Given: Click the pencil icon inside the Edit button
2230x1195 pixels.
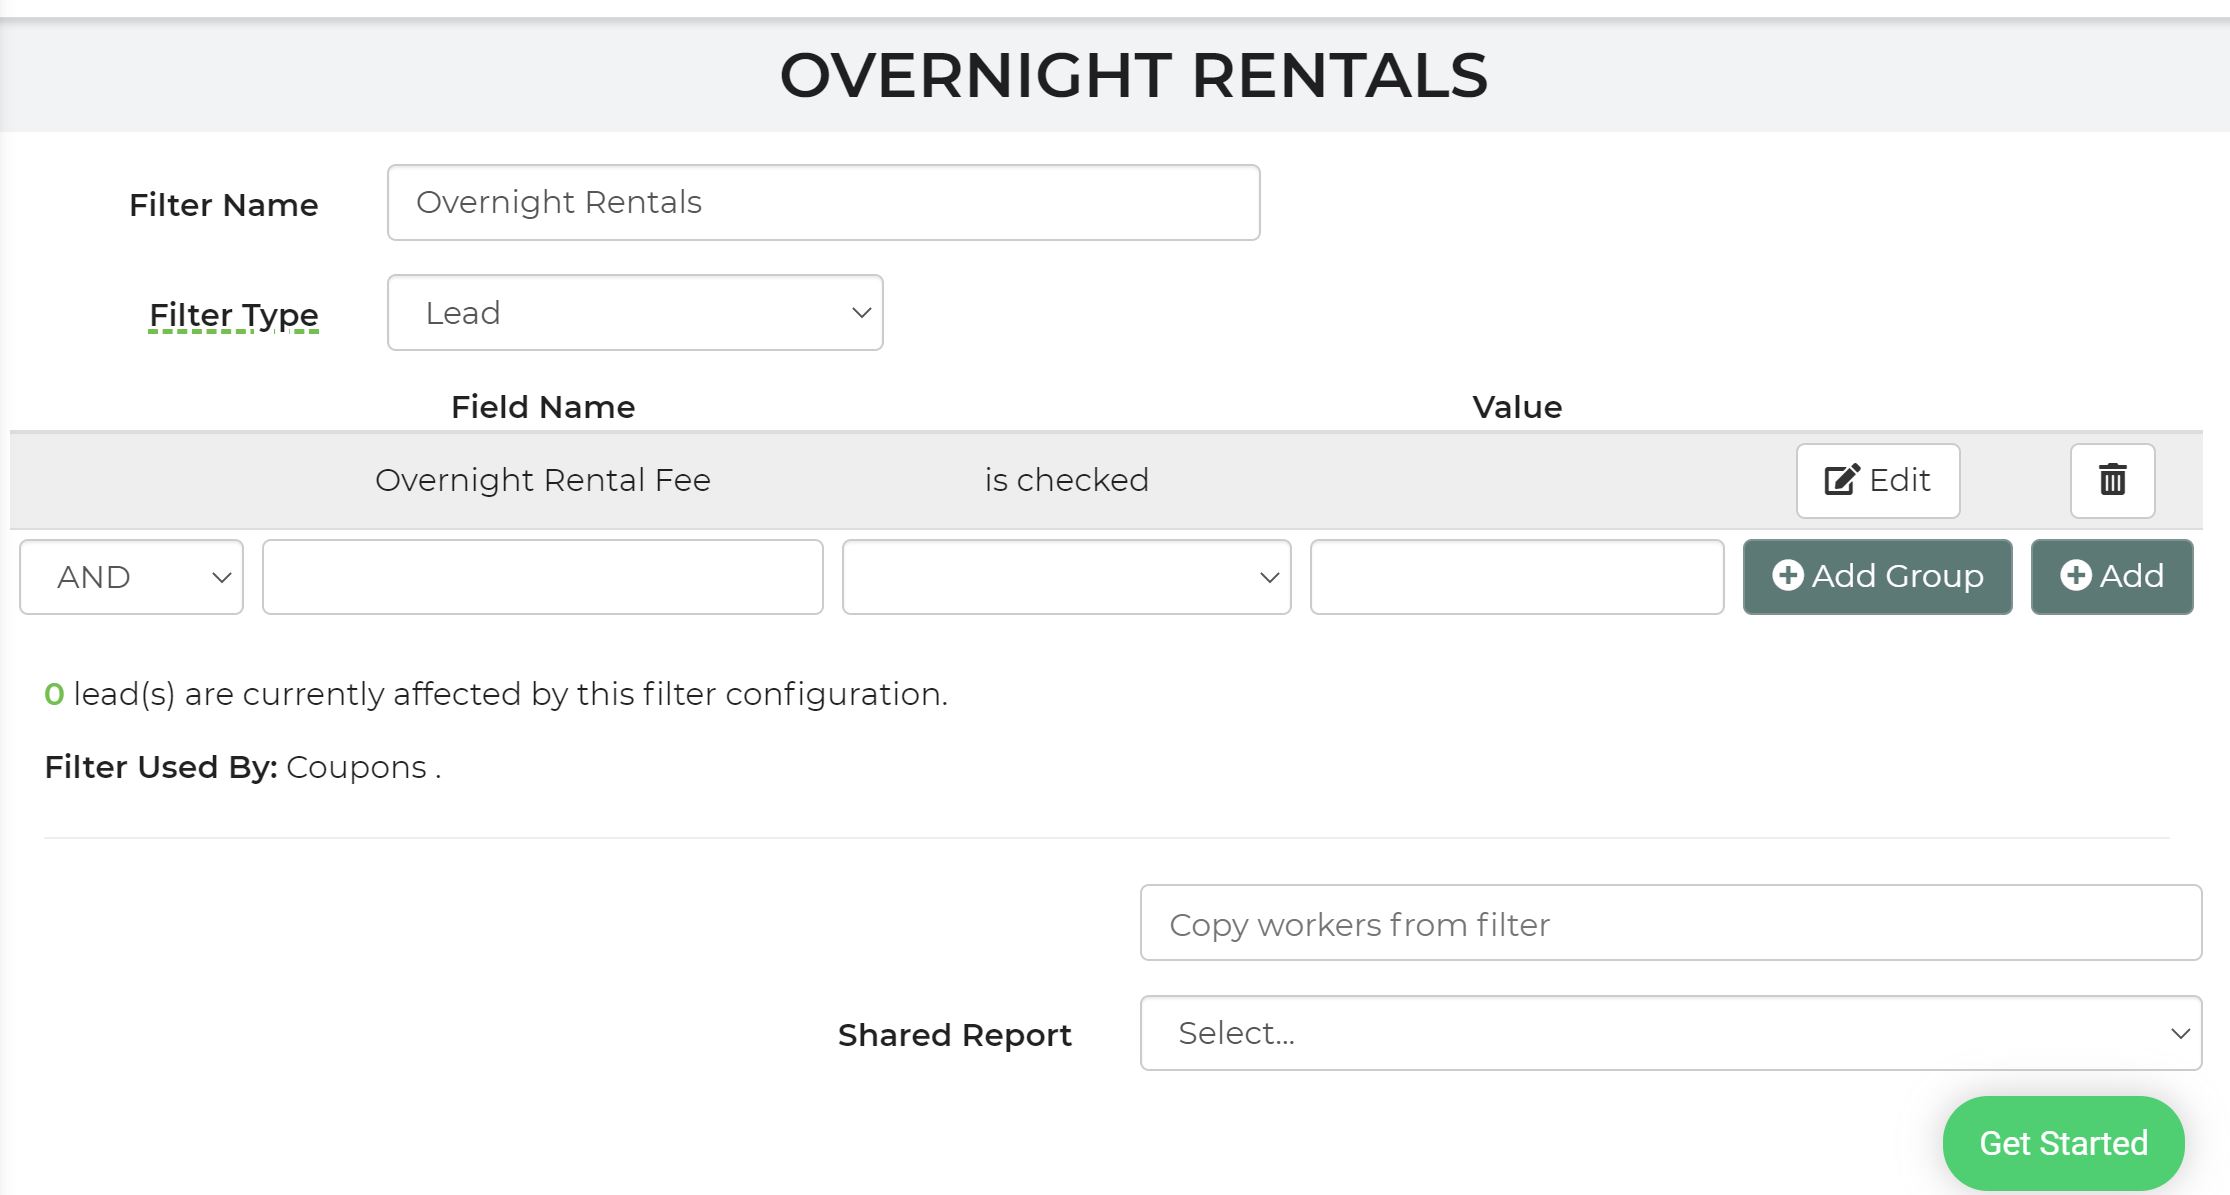Looking at the screenshot, I should pyautogui.click(x=1841, y=480).
